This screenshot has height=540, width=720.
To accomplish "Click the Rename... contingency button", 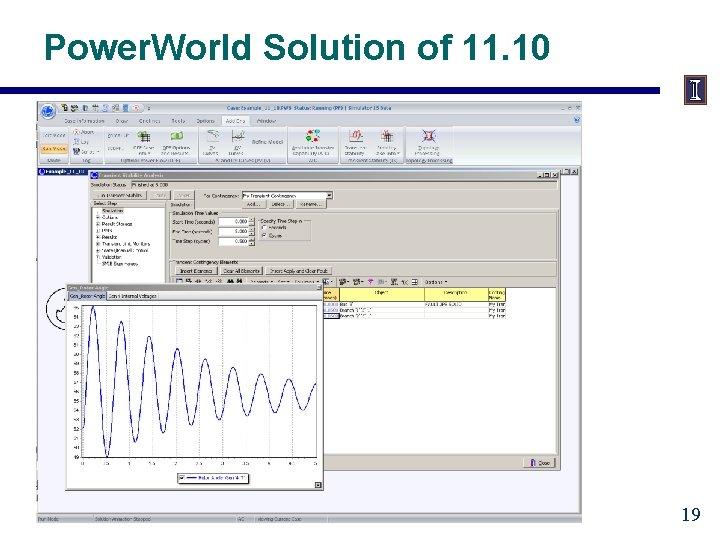I will 309,204.
